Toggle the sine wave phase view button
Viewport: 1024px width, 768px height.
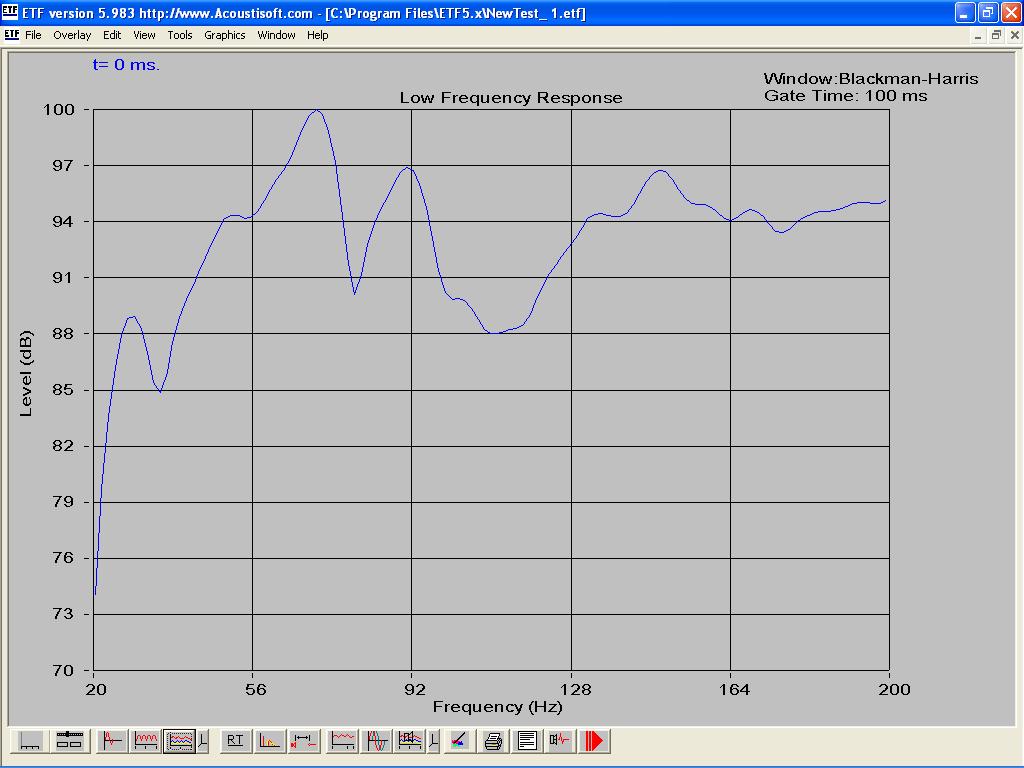[377, 741]
